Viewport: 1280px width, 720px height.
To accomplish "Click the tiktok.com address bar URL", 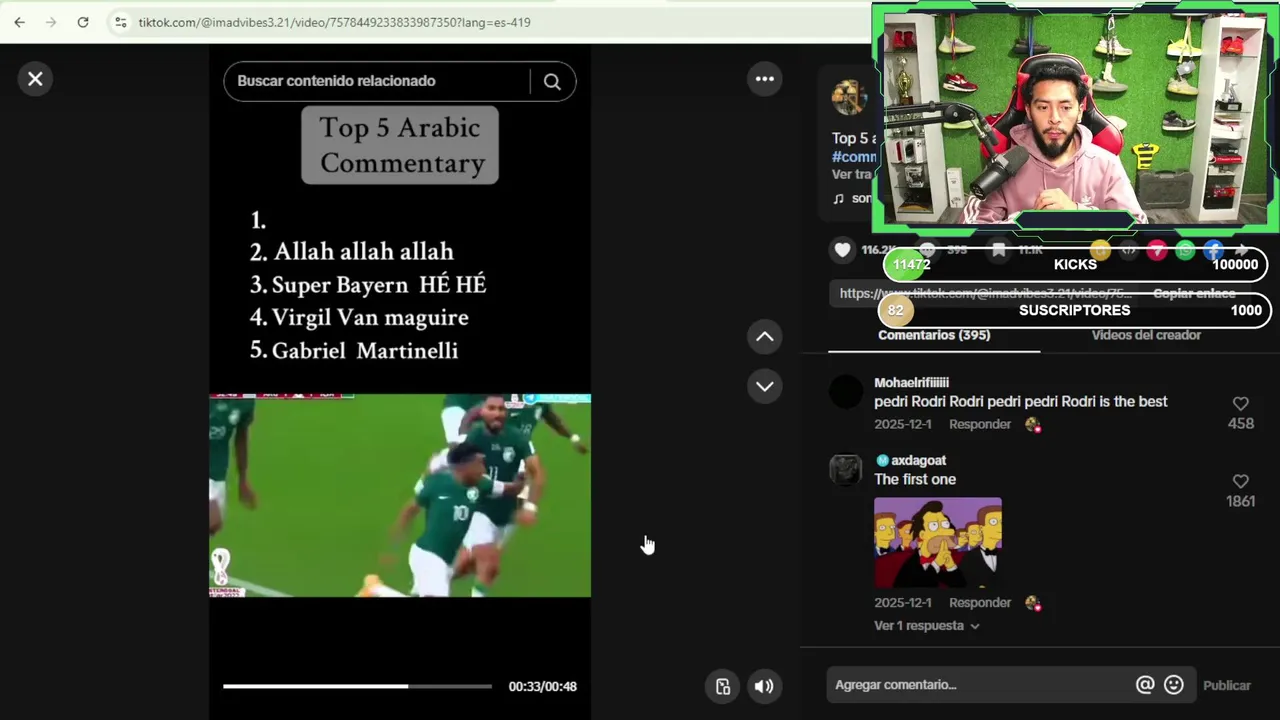I will (334, 22).
